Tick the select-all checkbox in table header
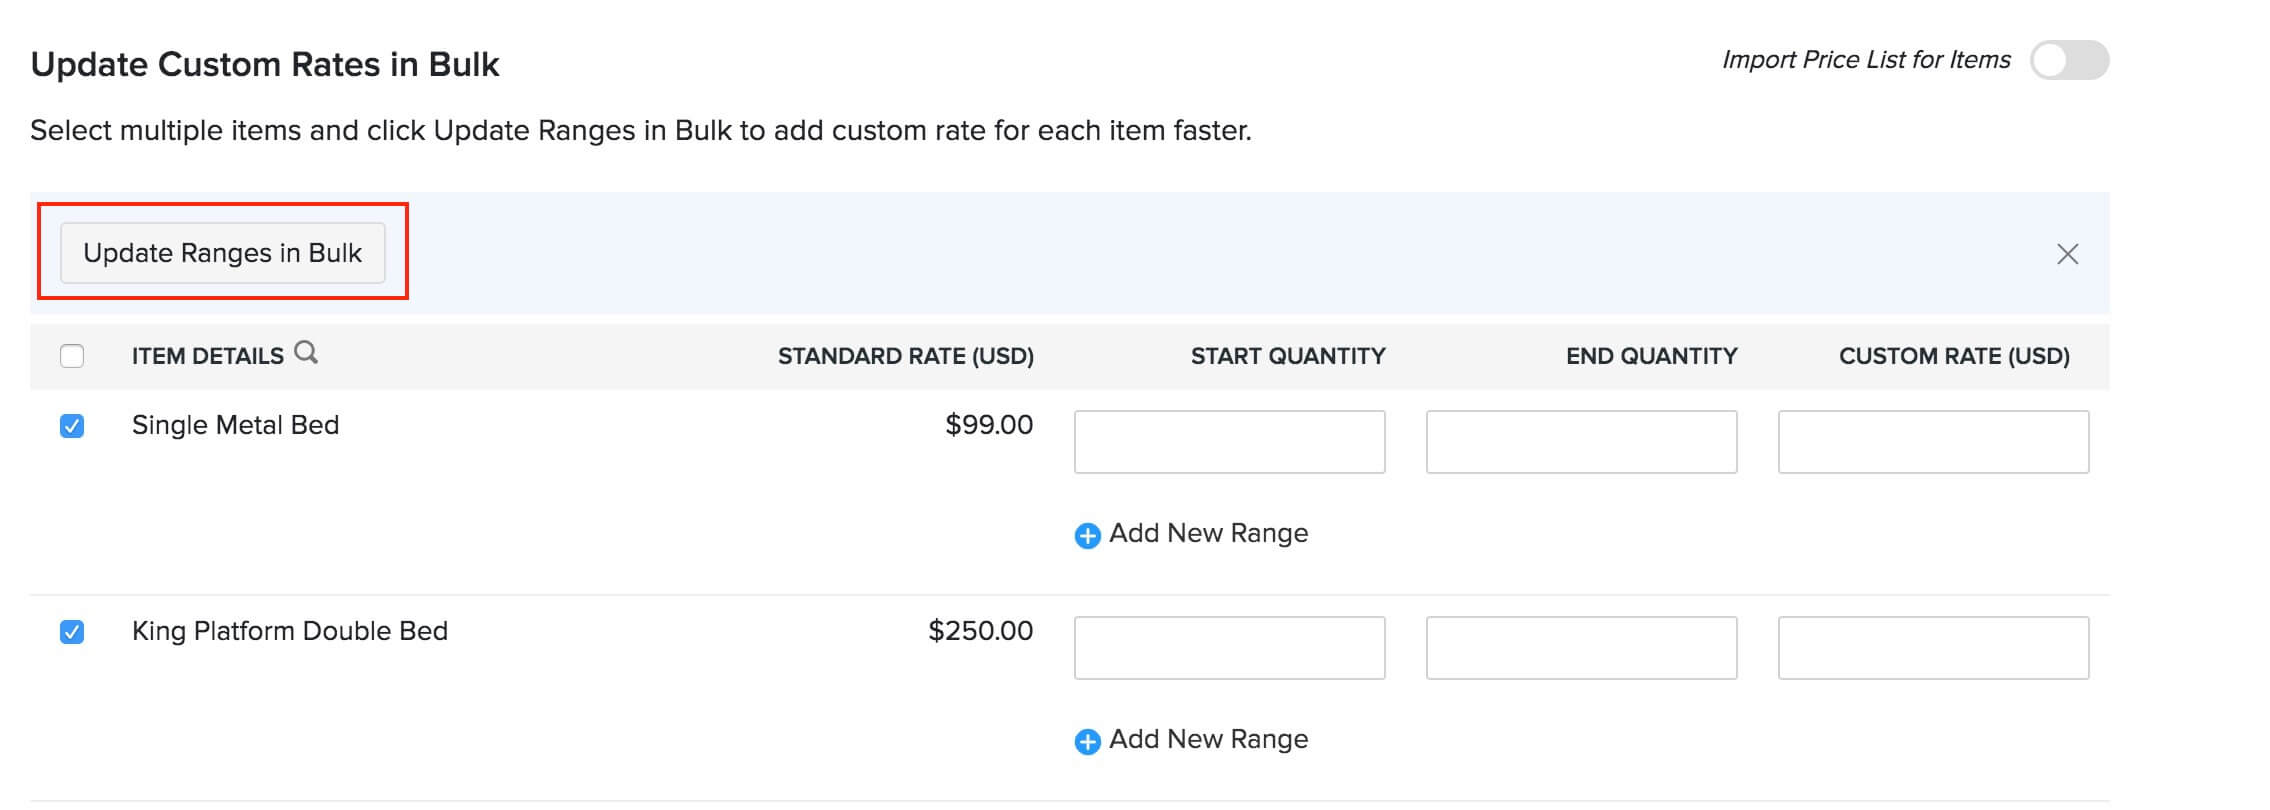 72,356
